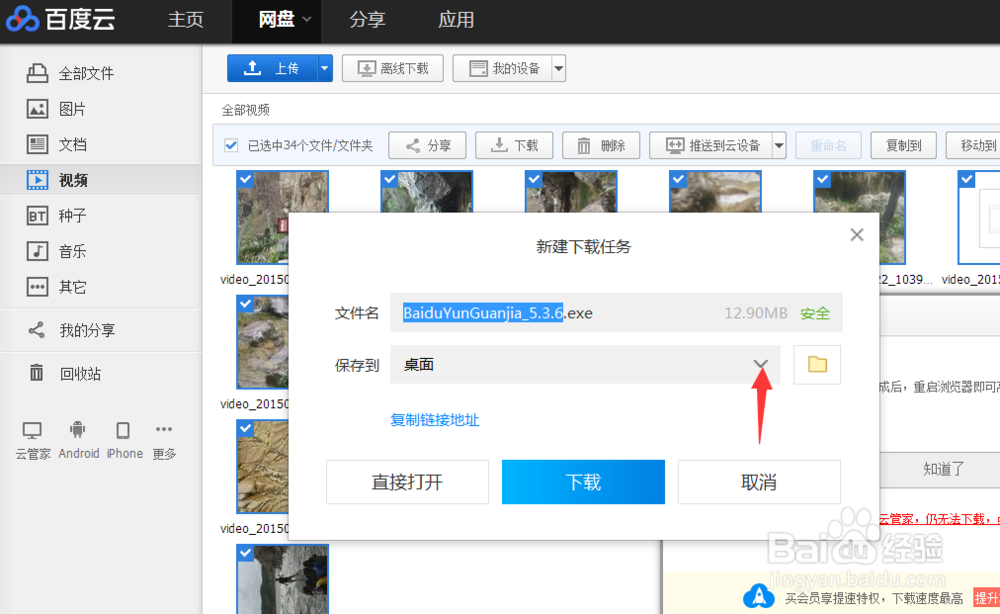Click the 云管家 desktop client icon

click(x=32, y=431)
